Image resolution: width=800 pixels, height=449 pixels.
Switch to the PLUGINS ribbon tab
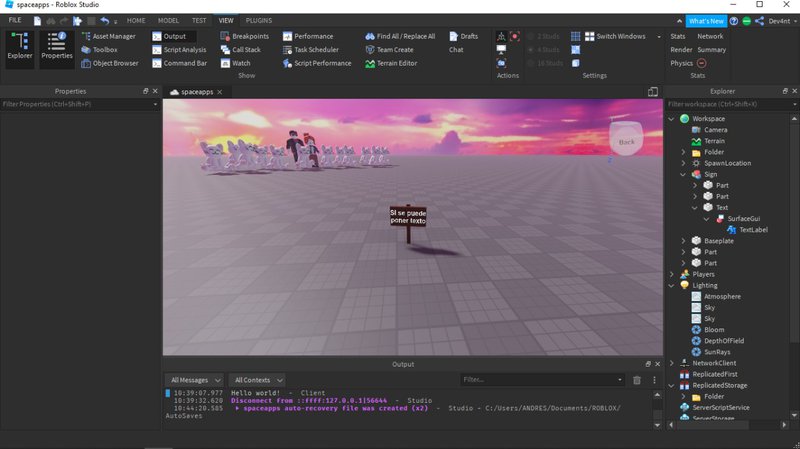pos(259,20)
